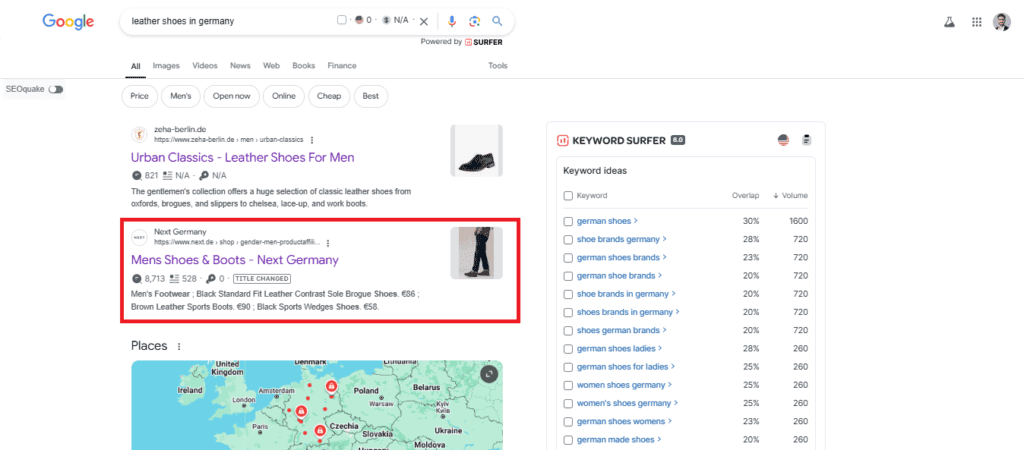
Task: Switch to the Images search tab
Action: [166, 66]
